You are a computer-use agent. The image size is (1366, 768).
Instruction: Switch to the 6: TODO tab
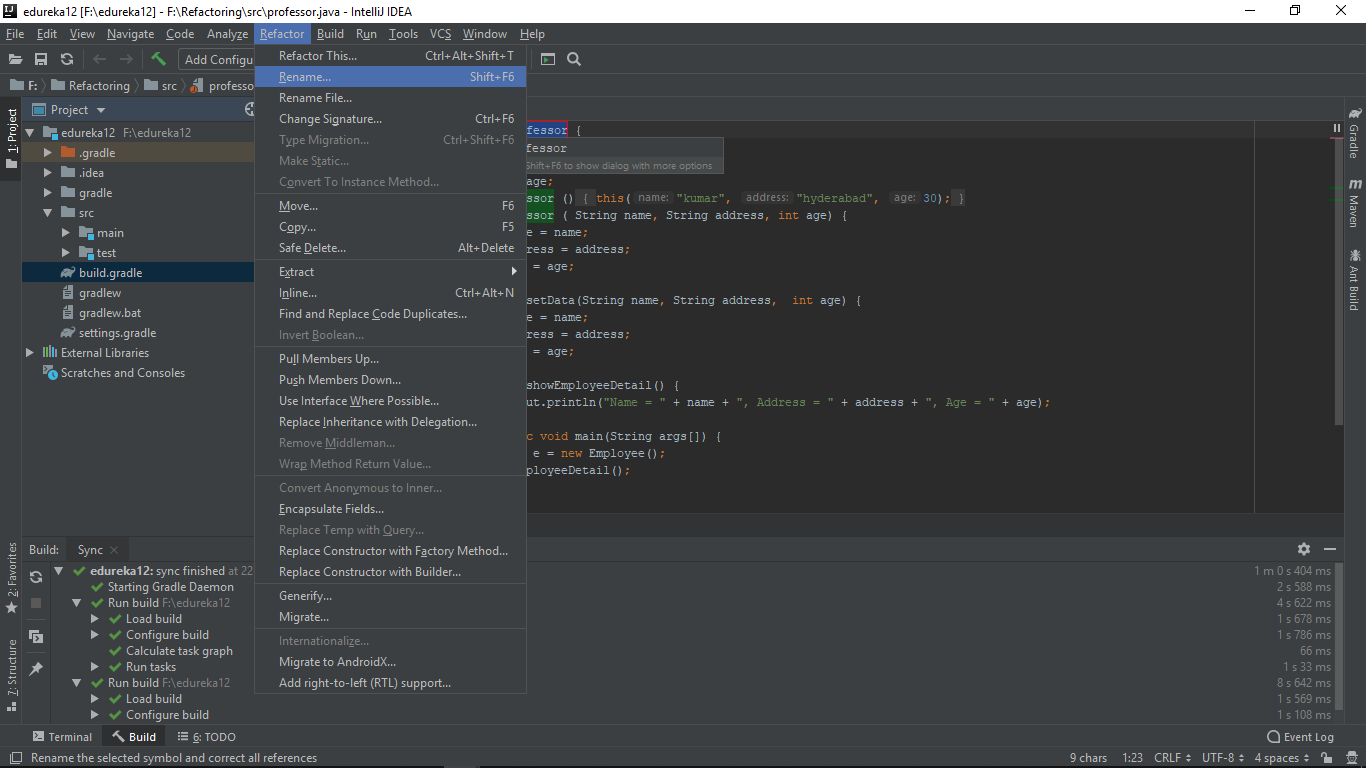[206, 737]
